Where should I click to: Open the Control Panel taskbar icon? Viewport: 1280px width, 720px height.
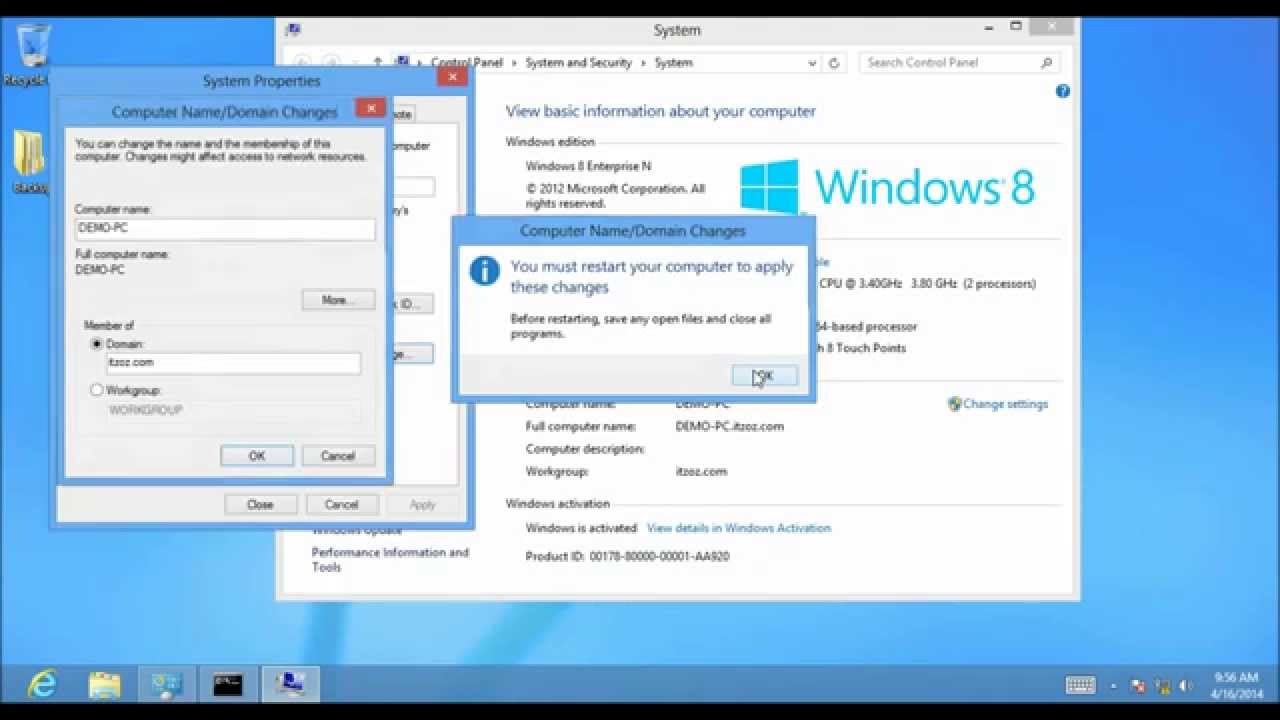click(x=166, y=684)
